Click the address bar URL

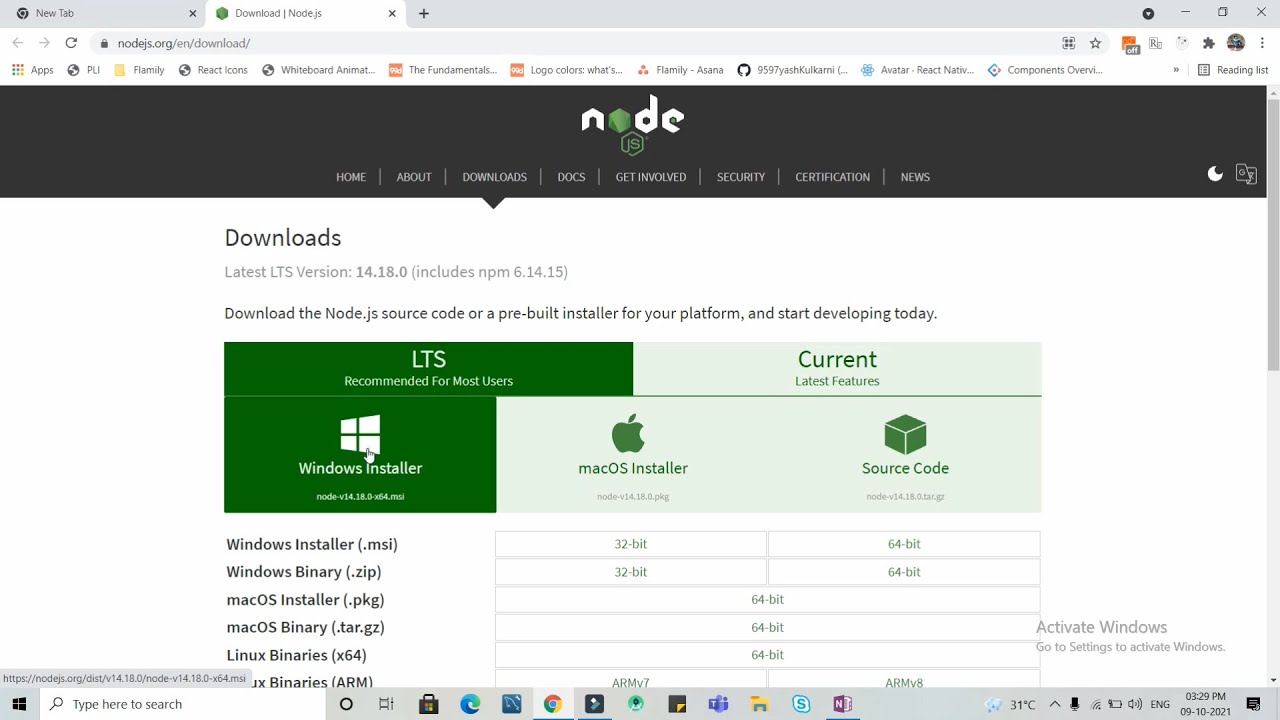[x=184, y=43]
